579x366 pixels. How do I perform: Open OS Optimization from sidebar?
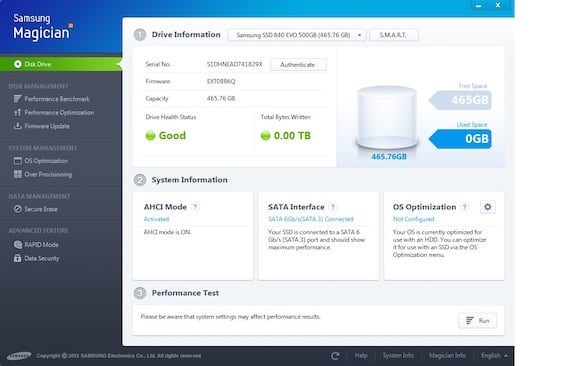coord(46,161)
